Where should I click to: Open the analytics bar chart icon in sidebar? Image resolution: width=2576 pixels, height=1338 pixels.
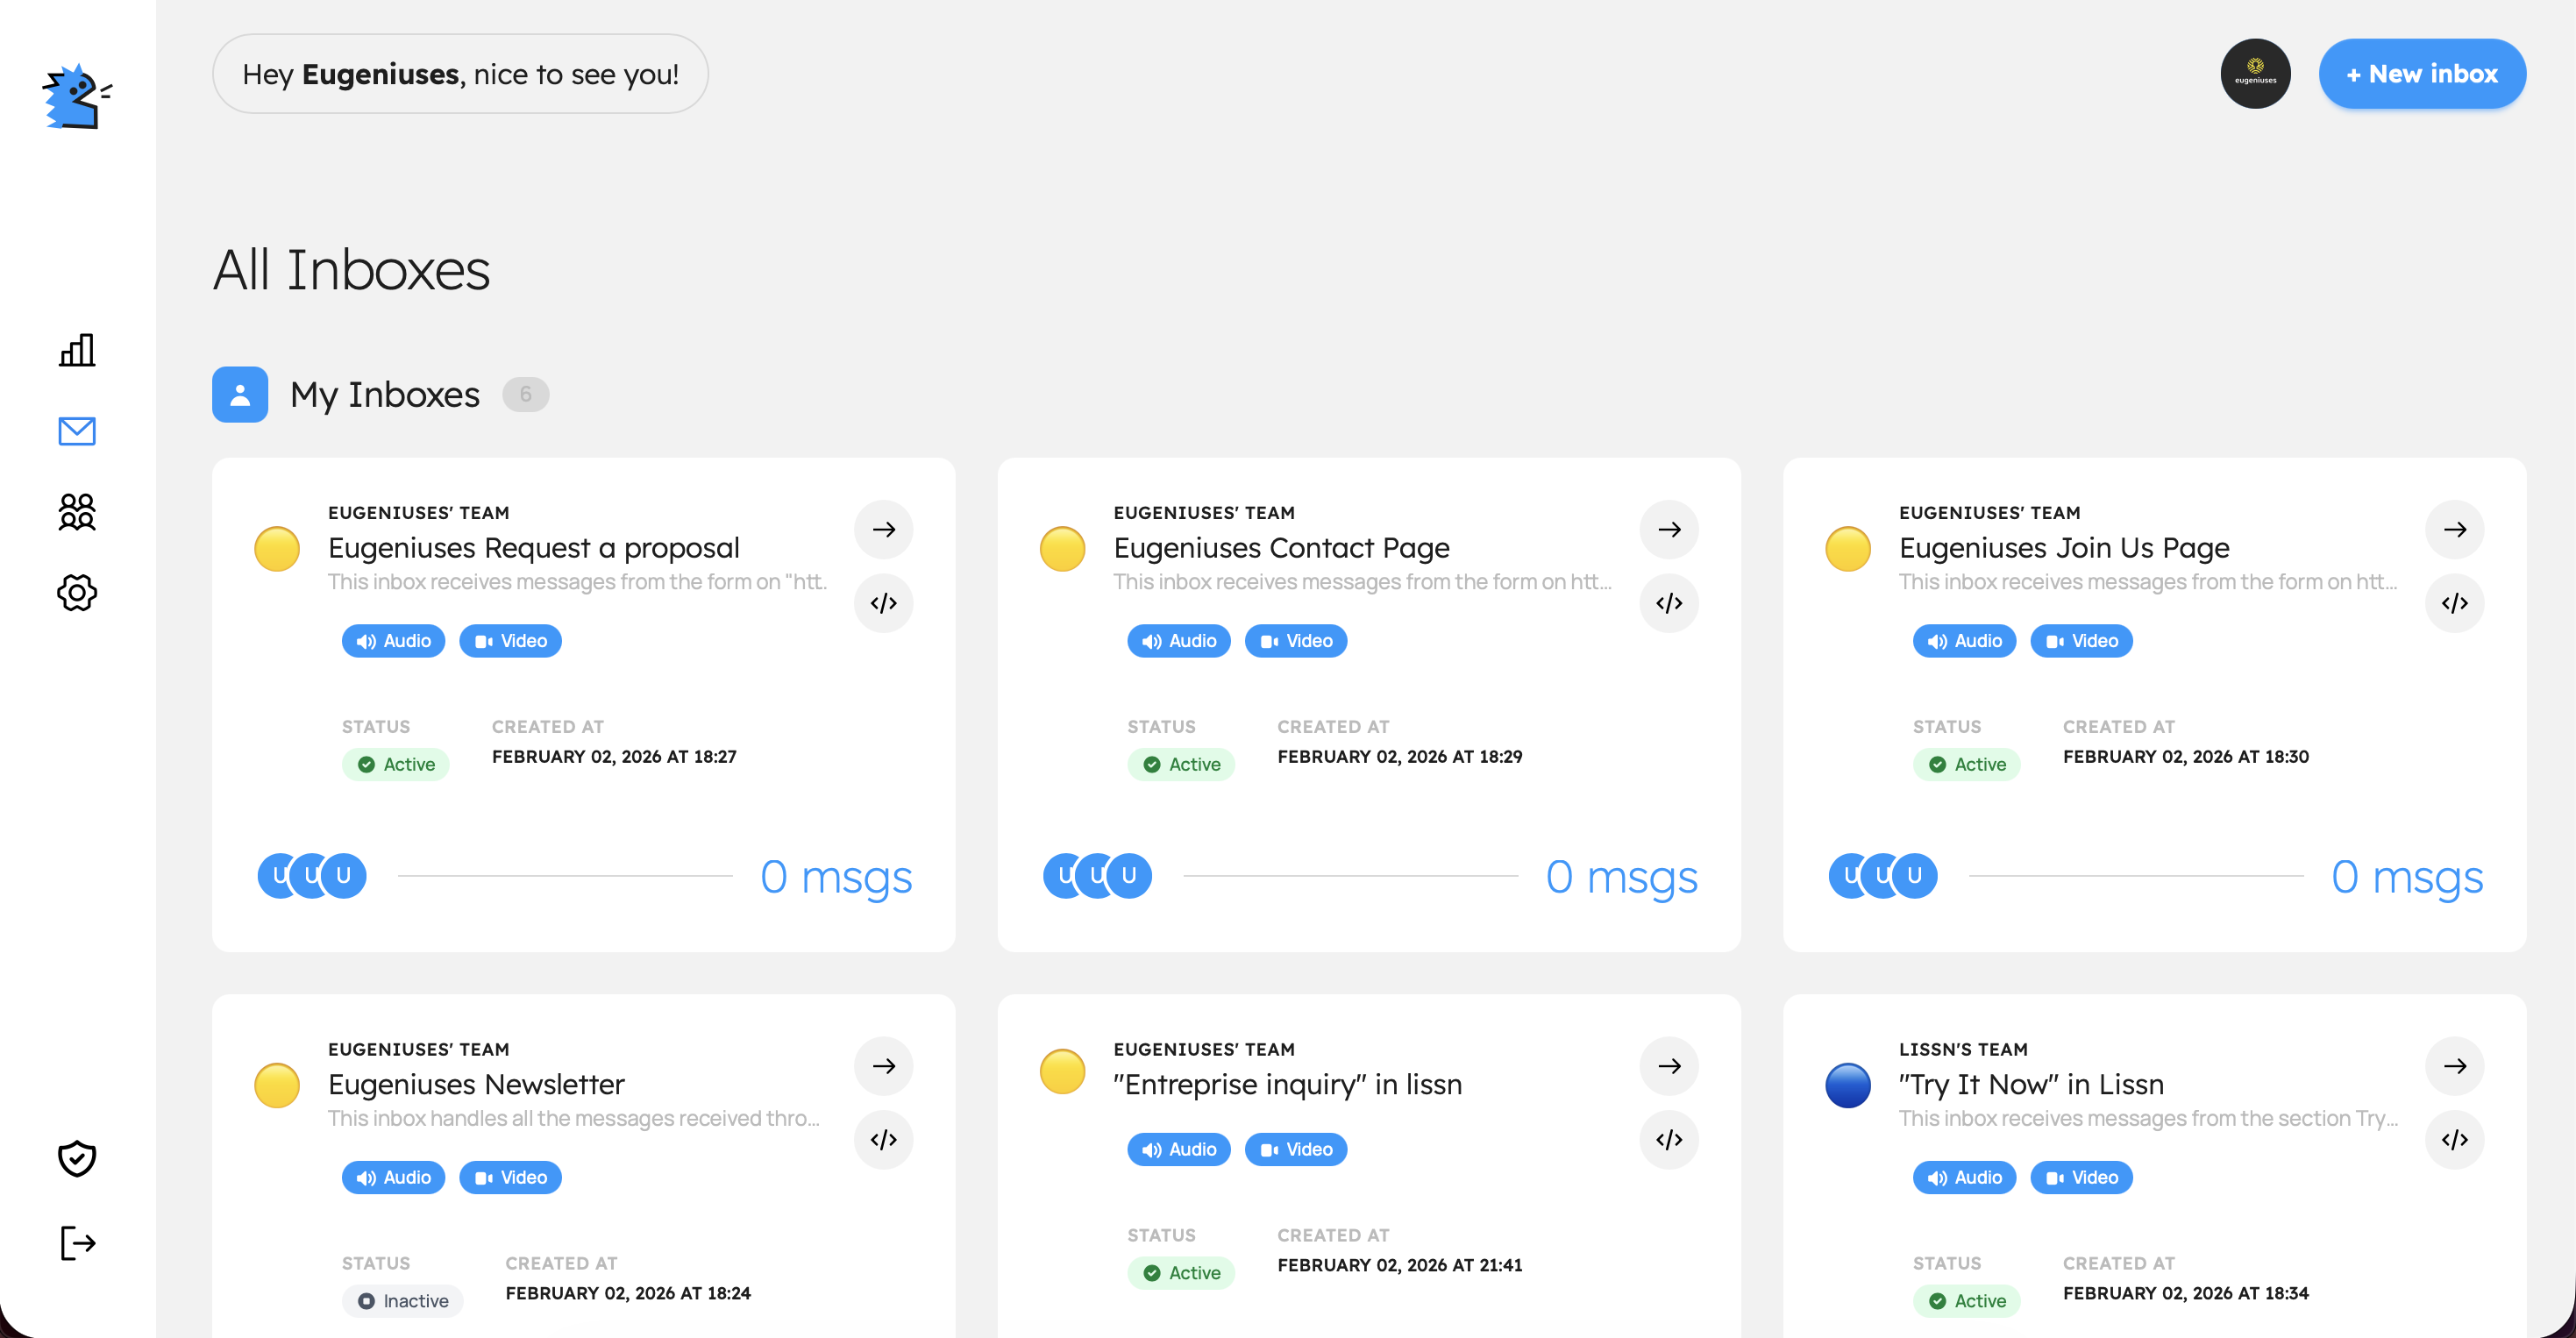76,351
